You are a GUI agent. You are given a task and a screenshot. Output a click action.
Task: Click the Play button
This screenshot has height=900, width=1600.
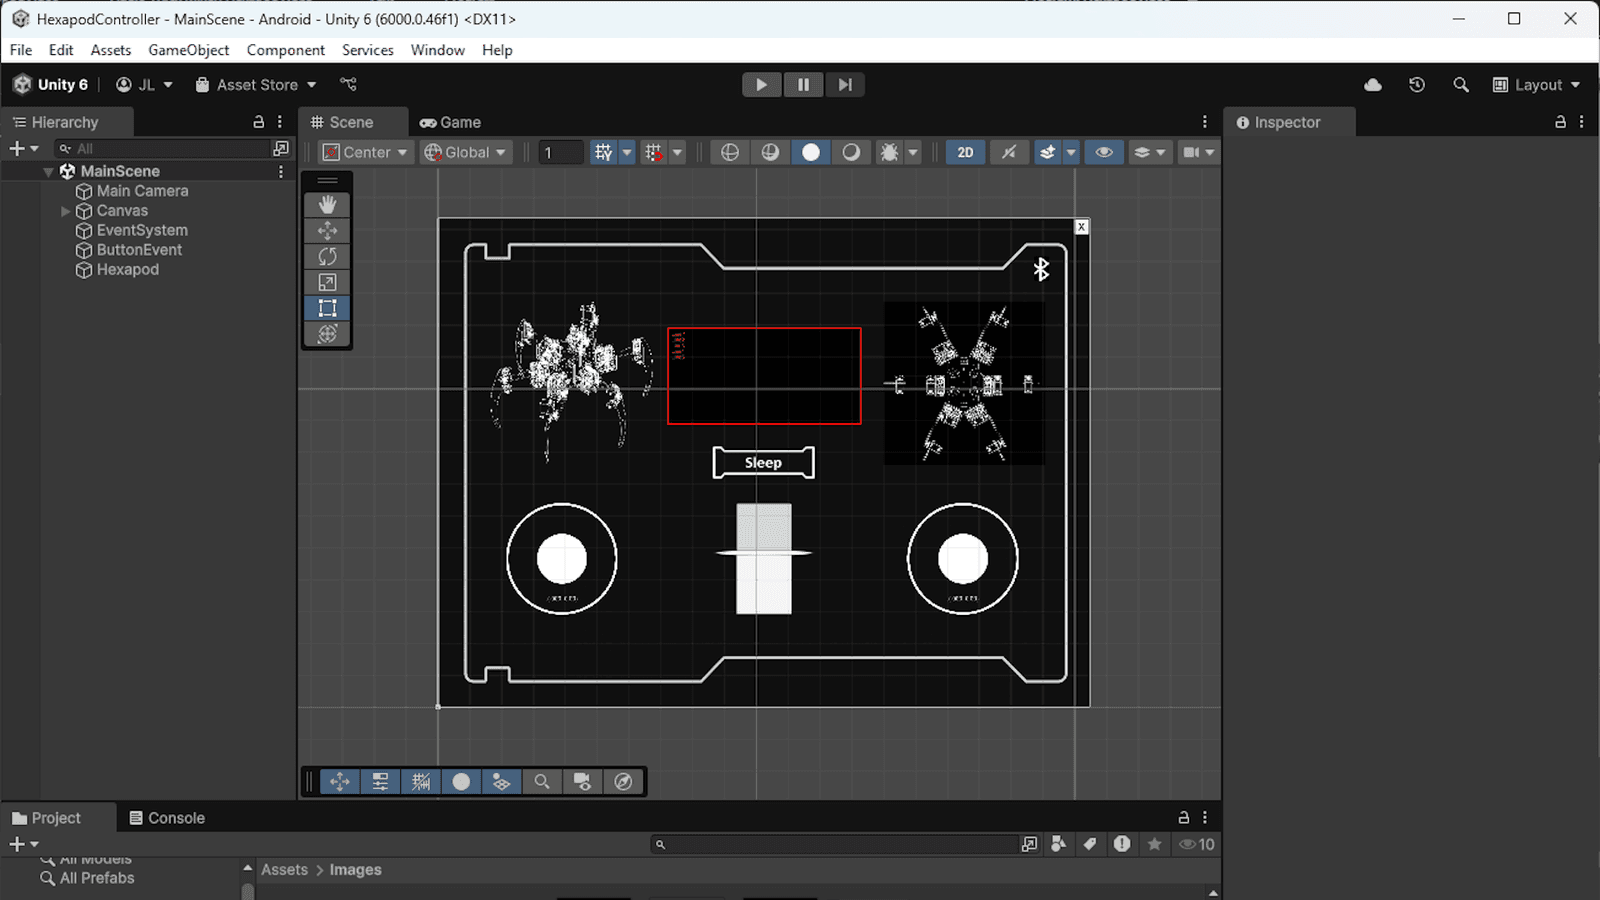(x=762, y=85)
